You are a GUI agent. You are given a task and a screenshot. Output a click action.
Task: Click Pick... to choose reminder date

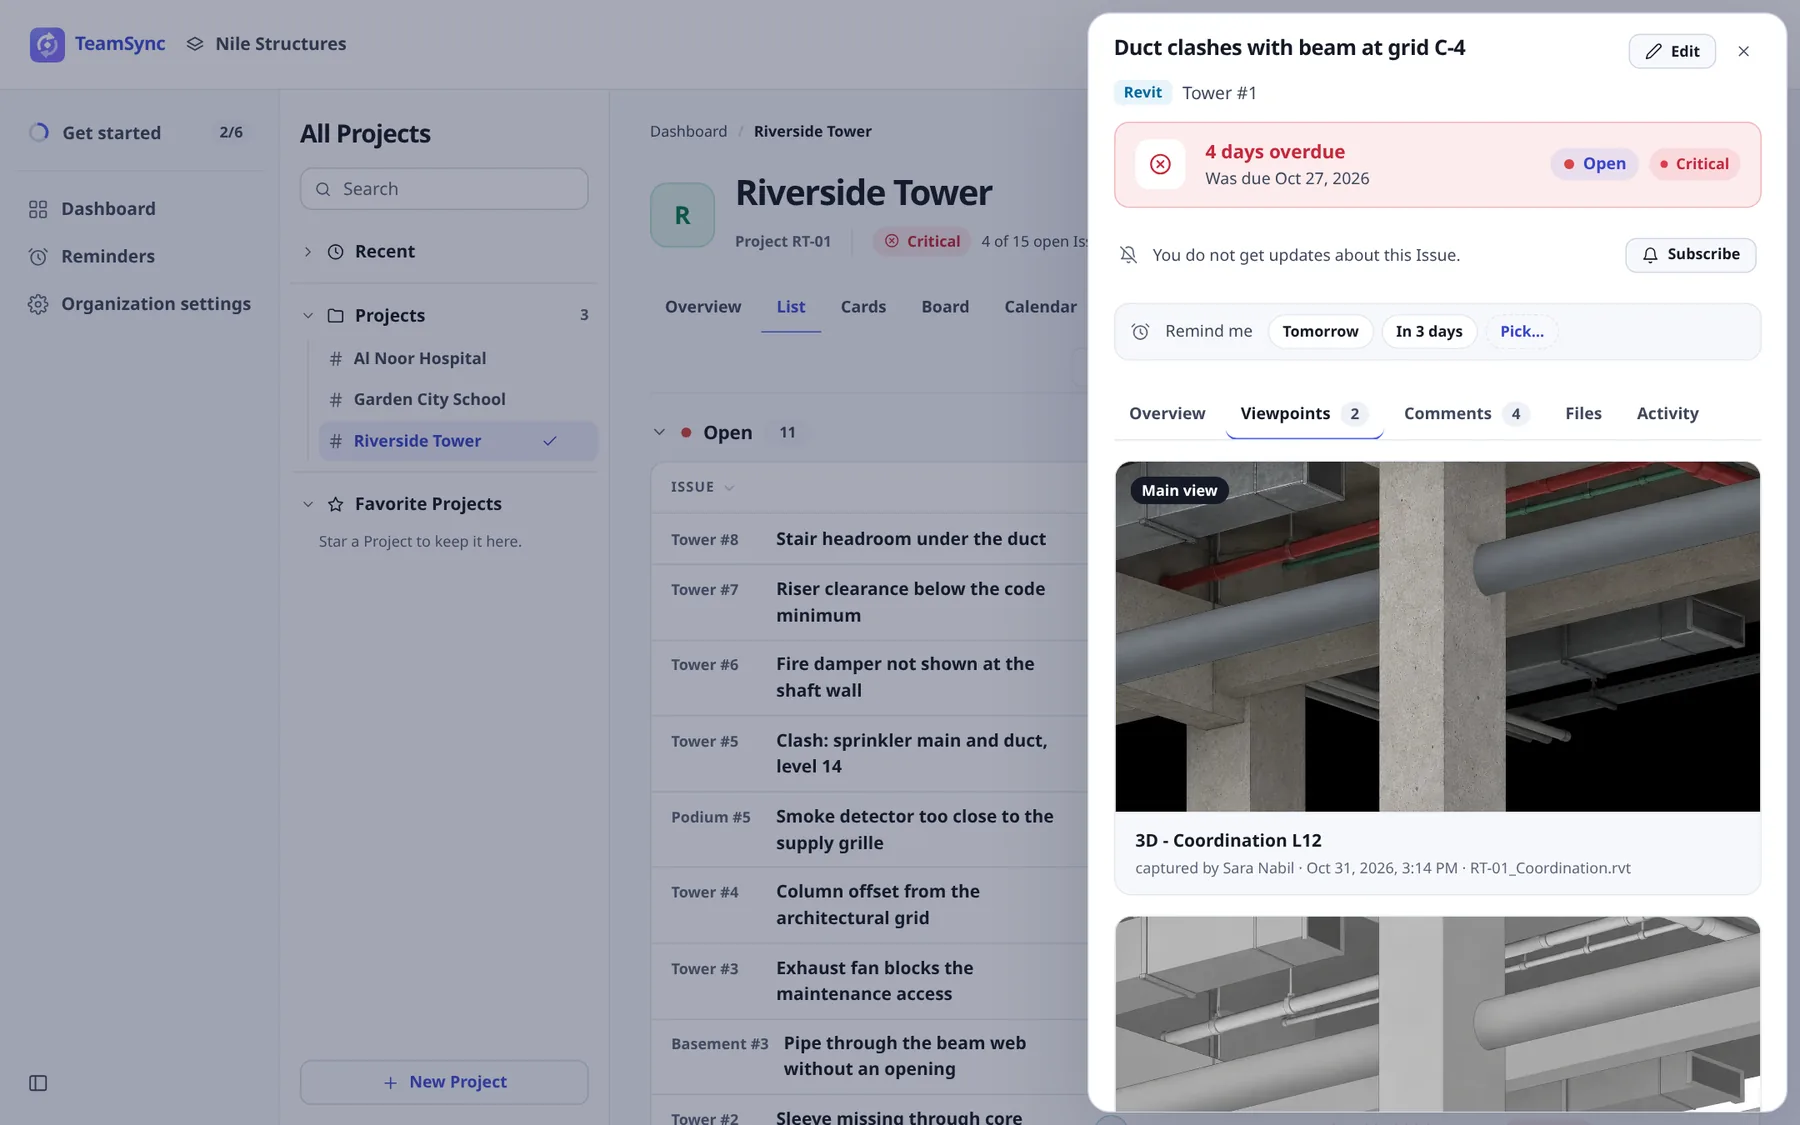pos(1521,332)
